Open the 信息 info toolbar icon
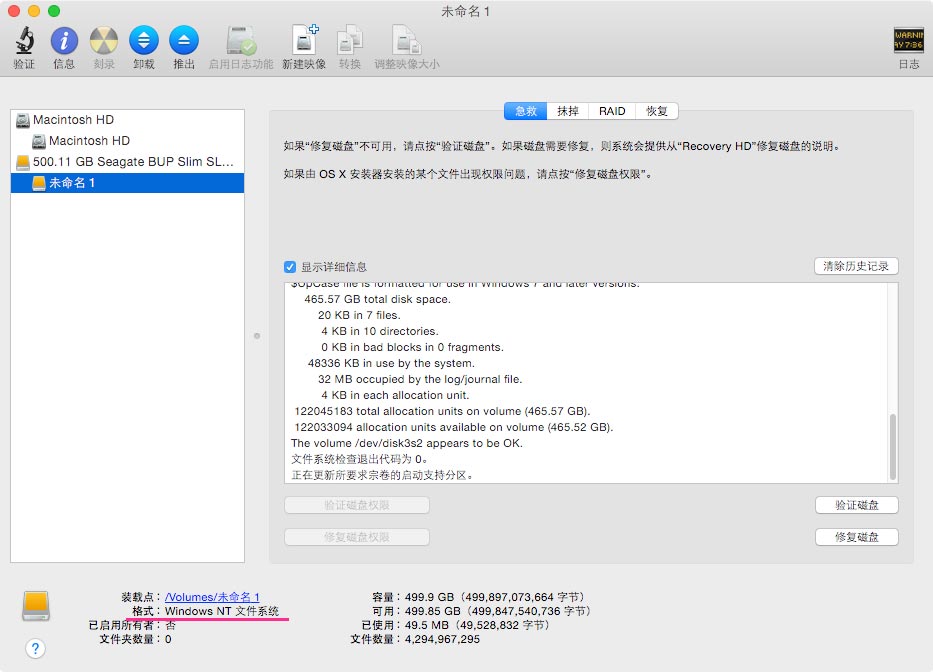933x672 pixels. [64, 41]
